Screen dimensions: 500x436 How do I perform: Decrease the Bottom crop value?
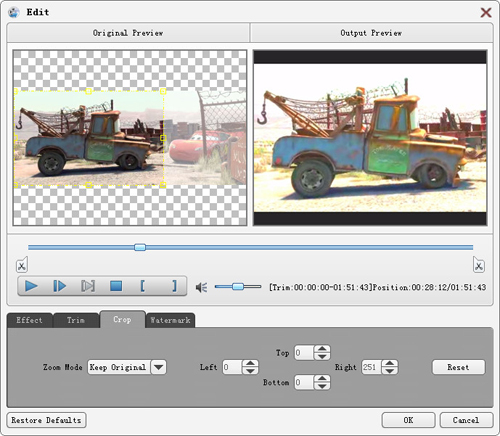coord(322,386)
